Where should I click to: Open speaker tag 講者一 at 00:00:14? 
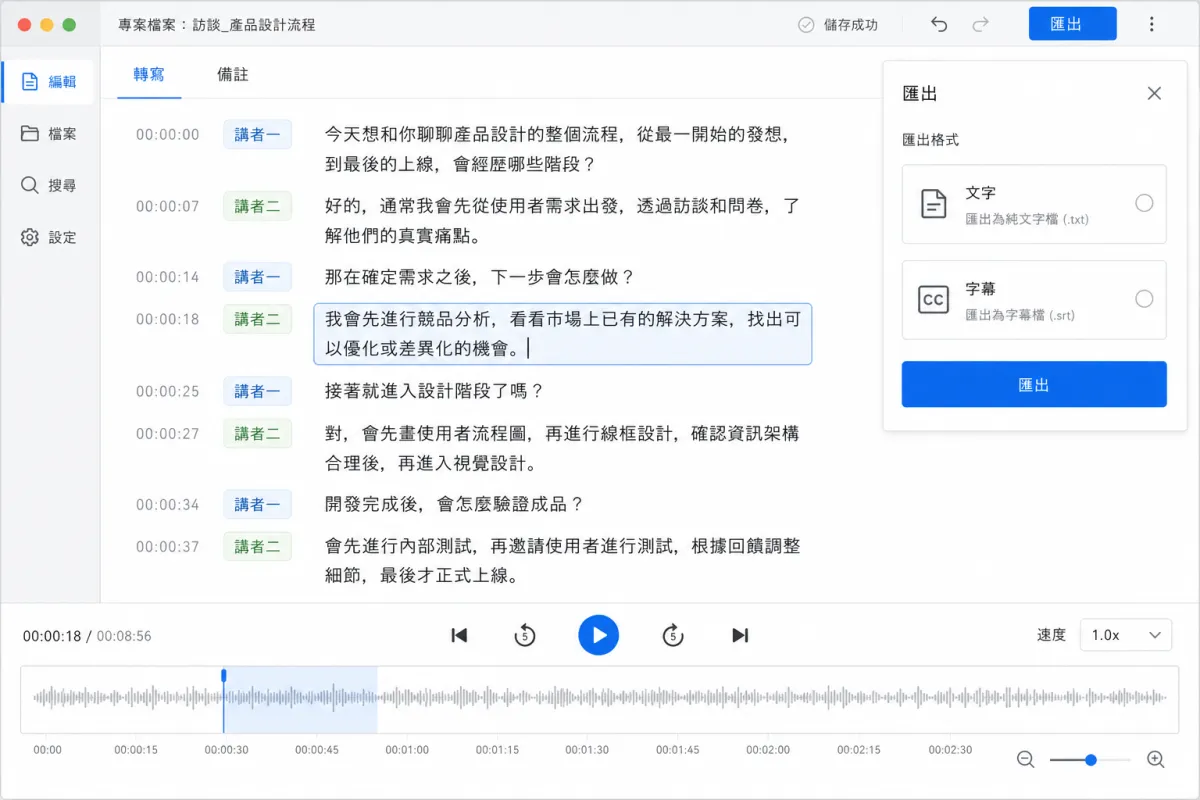click(x=257, y=277)
